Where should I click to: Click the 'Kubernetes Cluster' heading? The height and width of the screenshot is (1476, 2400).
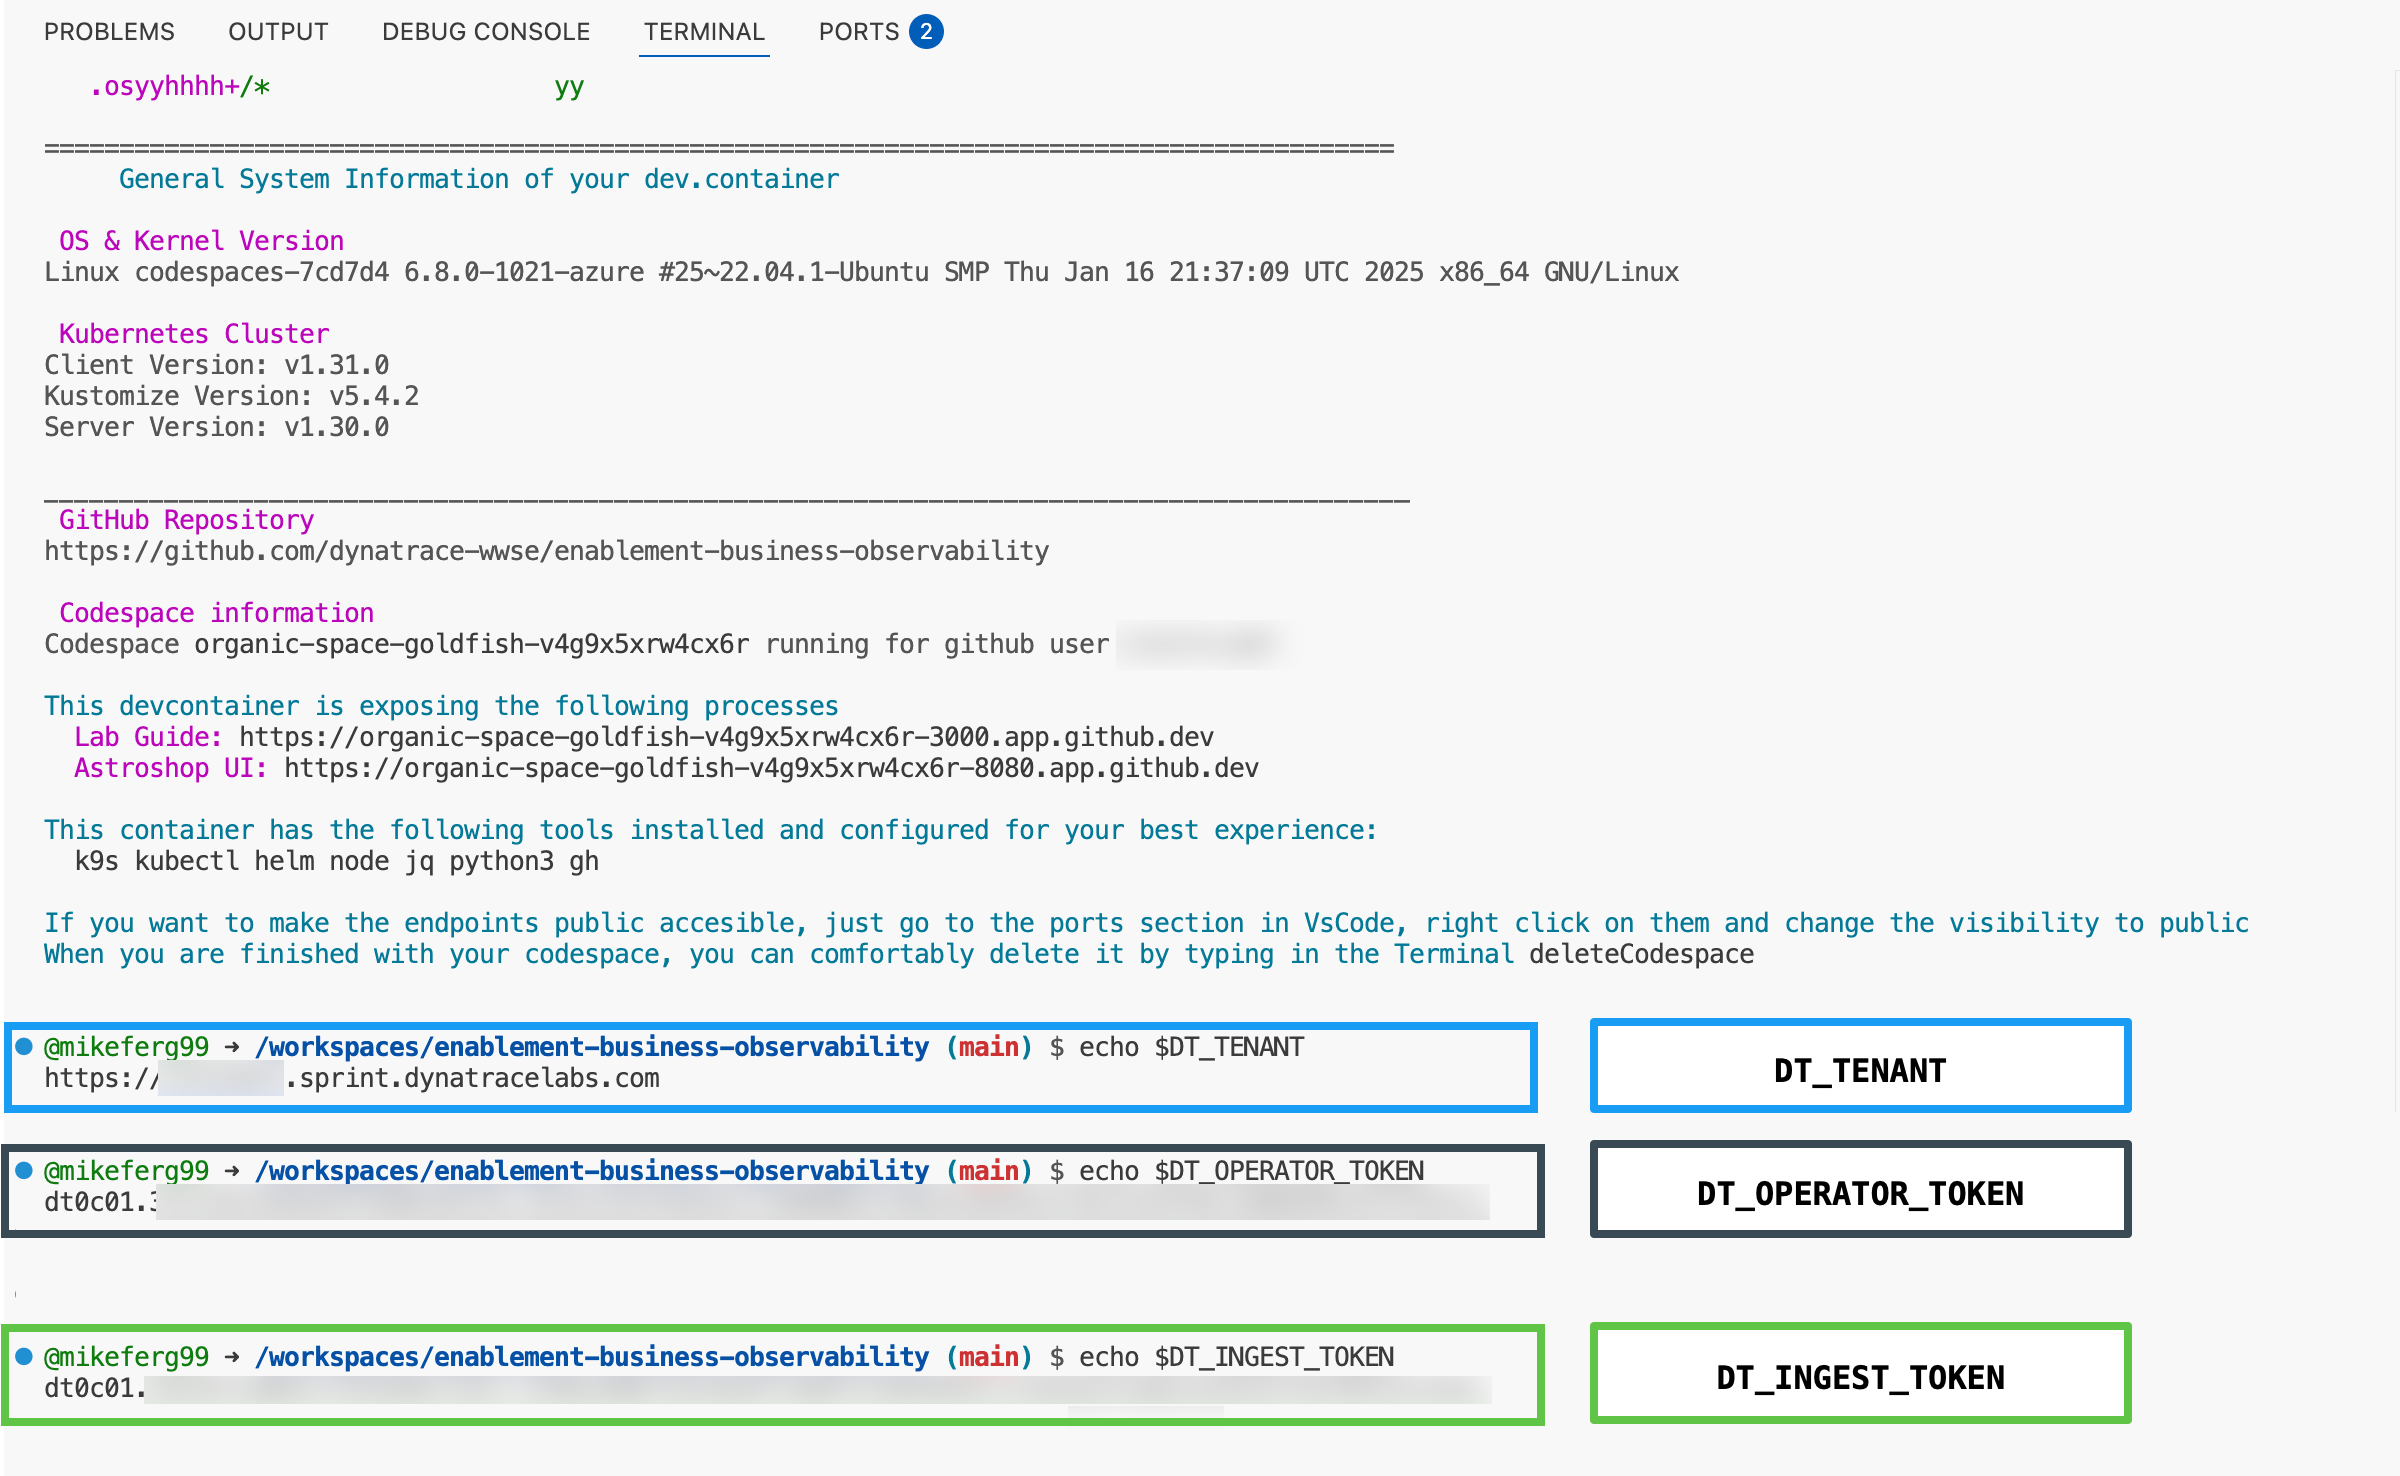pos(194,334)
